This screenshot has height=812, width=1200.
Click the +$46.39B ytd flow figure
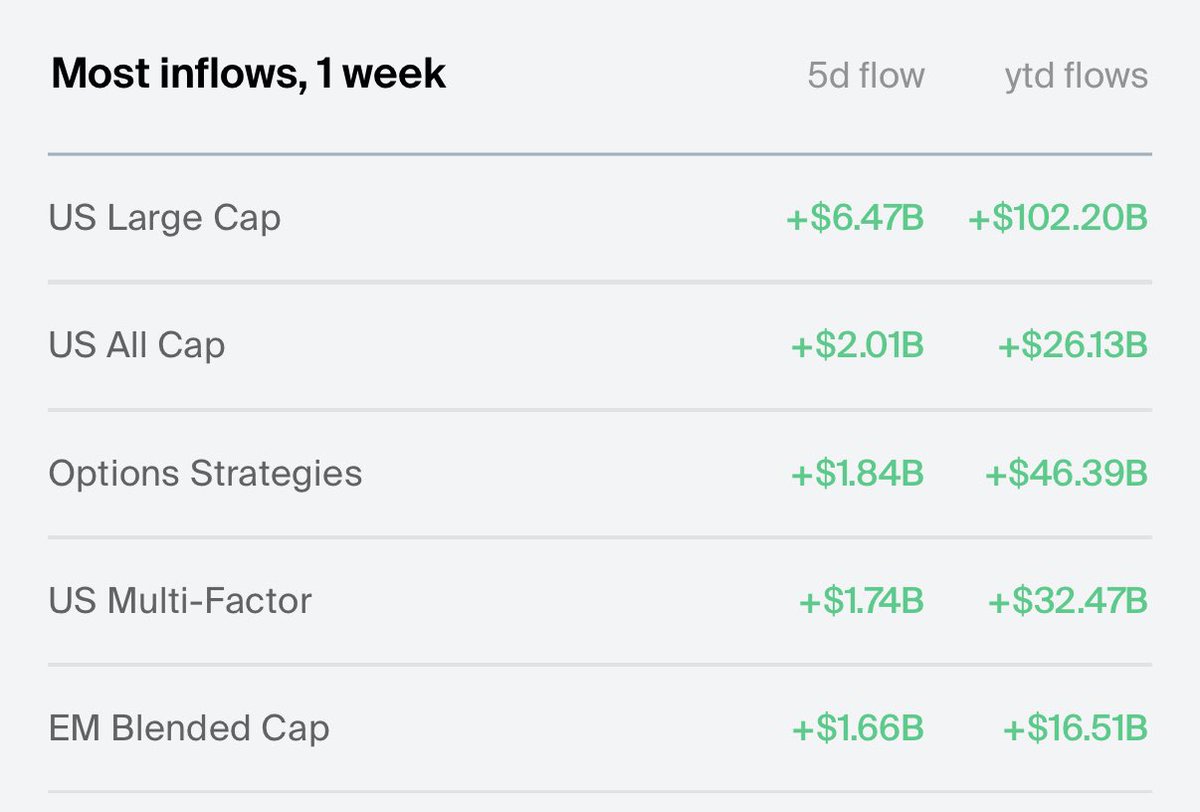[x=1067, y=474]
